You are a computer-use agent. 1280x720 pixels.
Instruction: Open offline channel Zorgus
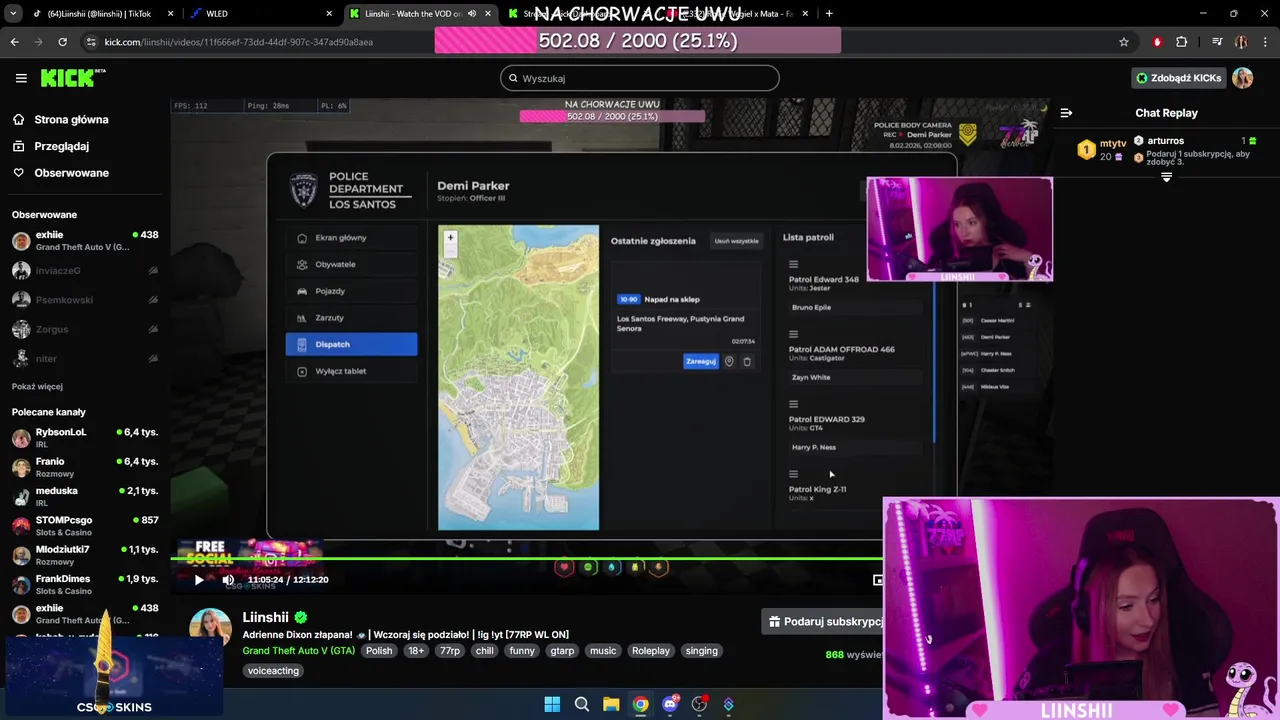pyautogui.click(x=85, y=329)
